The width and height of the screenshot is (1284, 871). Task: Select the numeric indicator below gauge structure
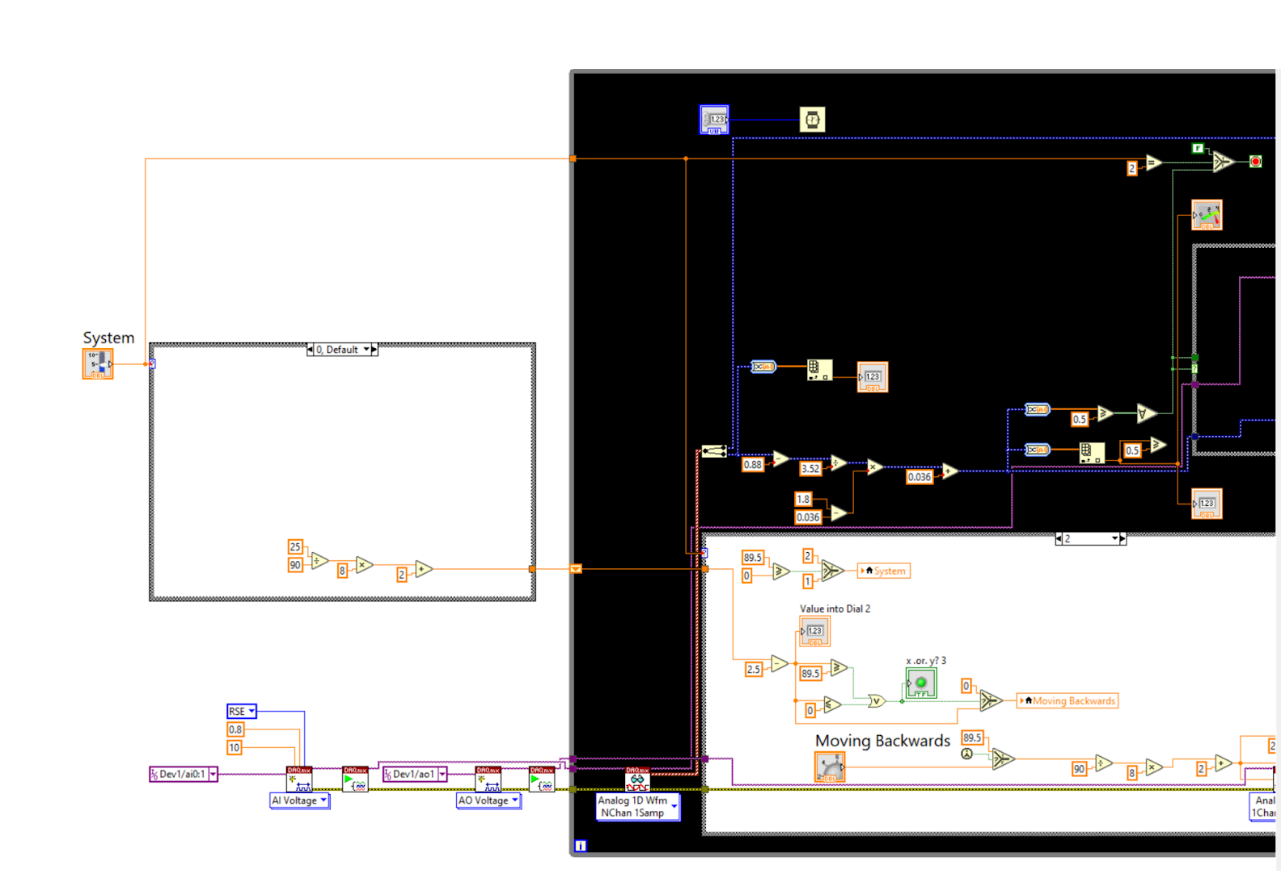click(1207, 503)
